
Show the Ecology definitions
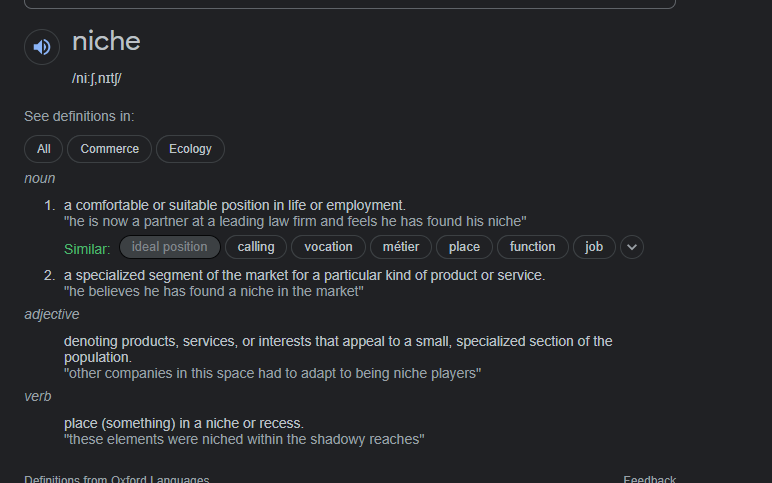[190, 149]
